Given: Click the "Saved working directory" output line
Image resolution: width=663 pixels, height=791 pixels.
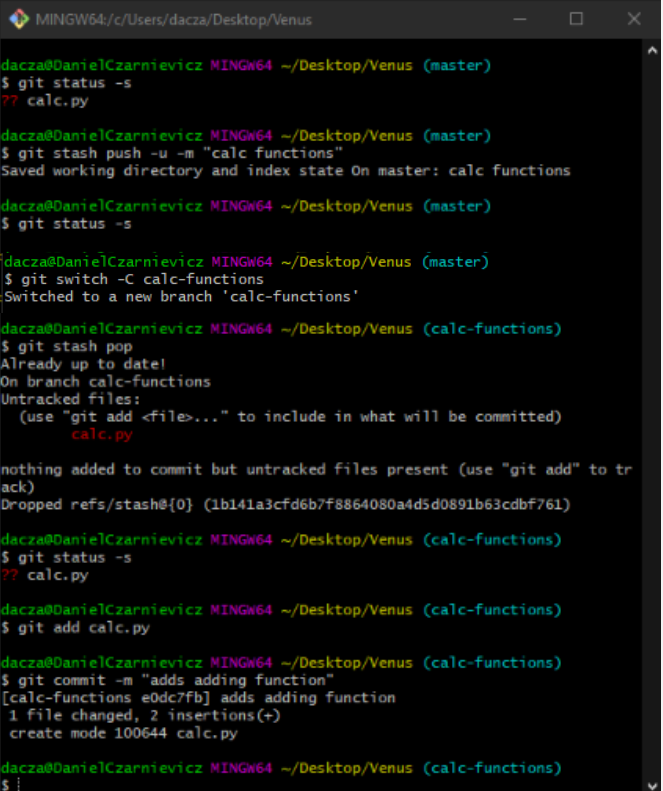Looking at the screenshot, I should (285, 171).
